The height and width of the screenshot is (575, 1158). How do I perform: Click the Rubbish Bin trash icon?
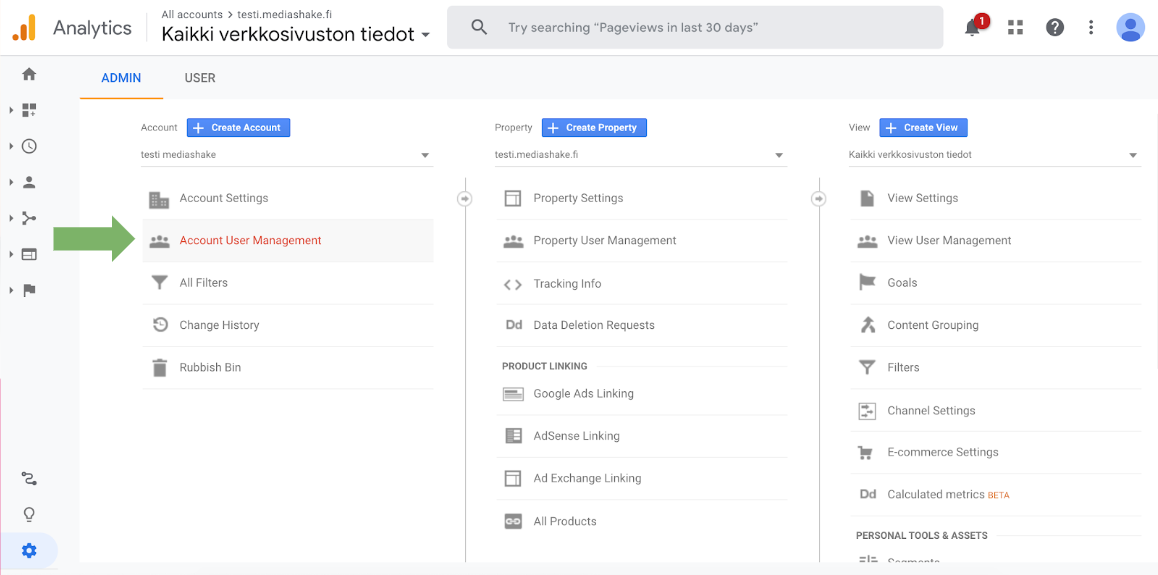(x=159, y=368)
